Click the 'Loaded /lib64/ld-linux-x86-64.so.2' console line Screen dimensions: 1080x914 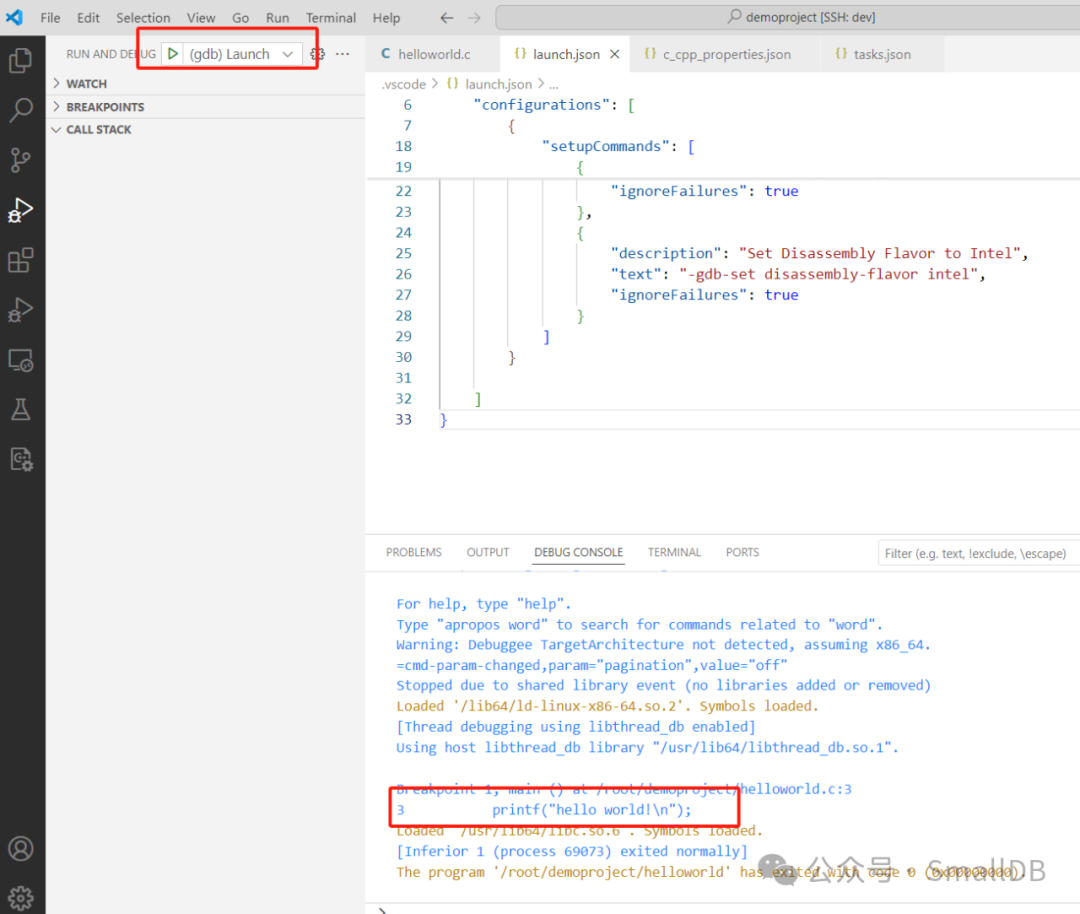pos(607,706)
